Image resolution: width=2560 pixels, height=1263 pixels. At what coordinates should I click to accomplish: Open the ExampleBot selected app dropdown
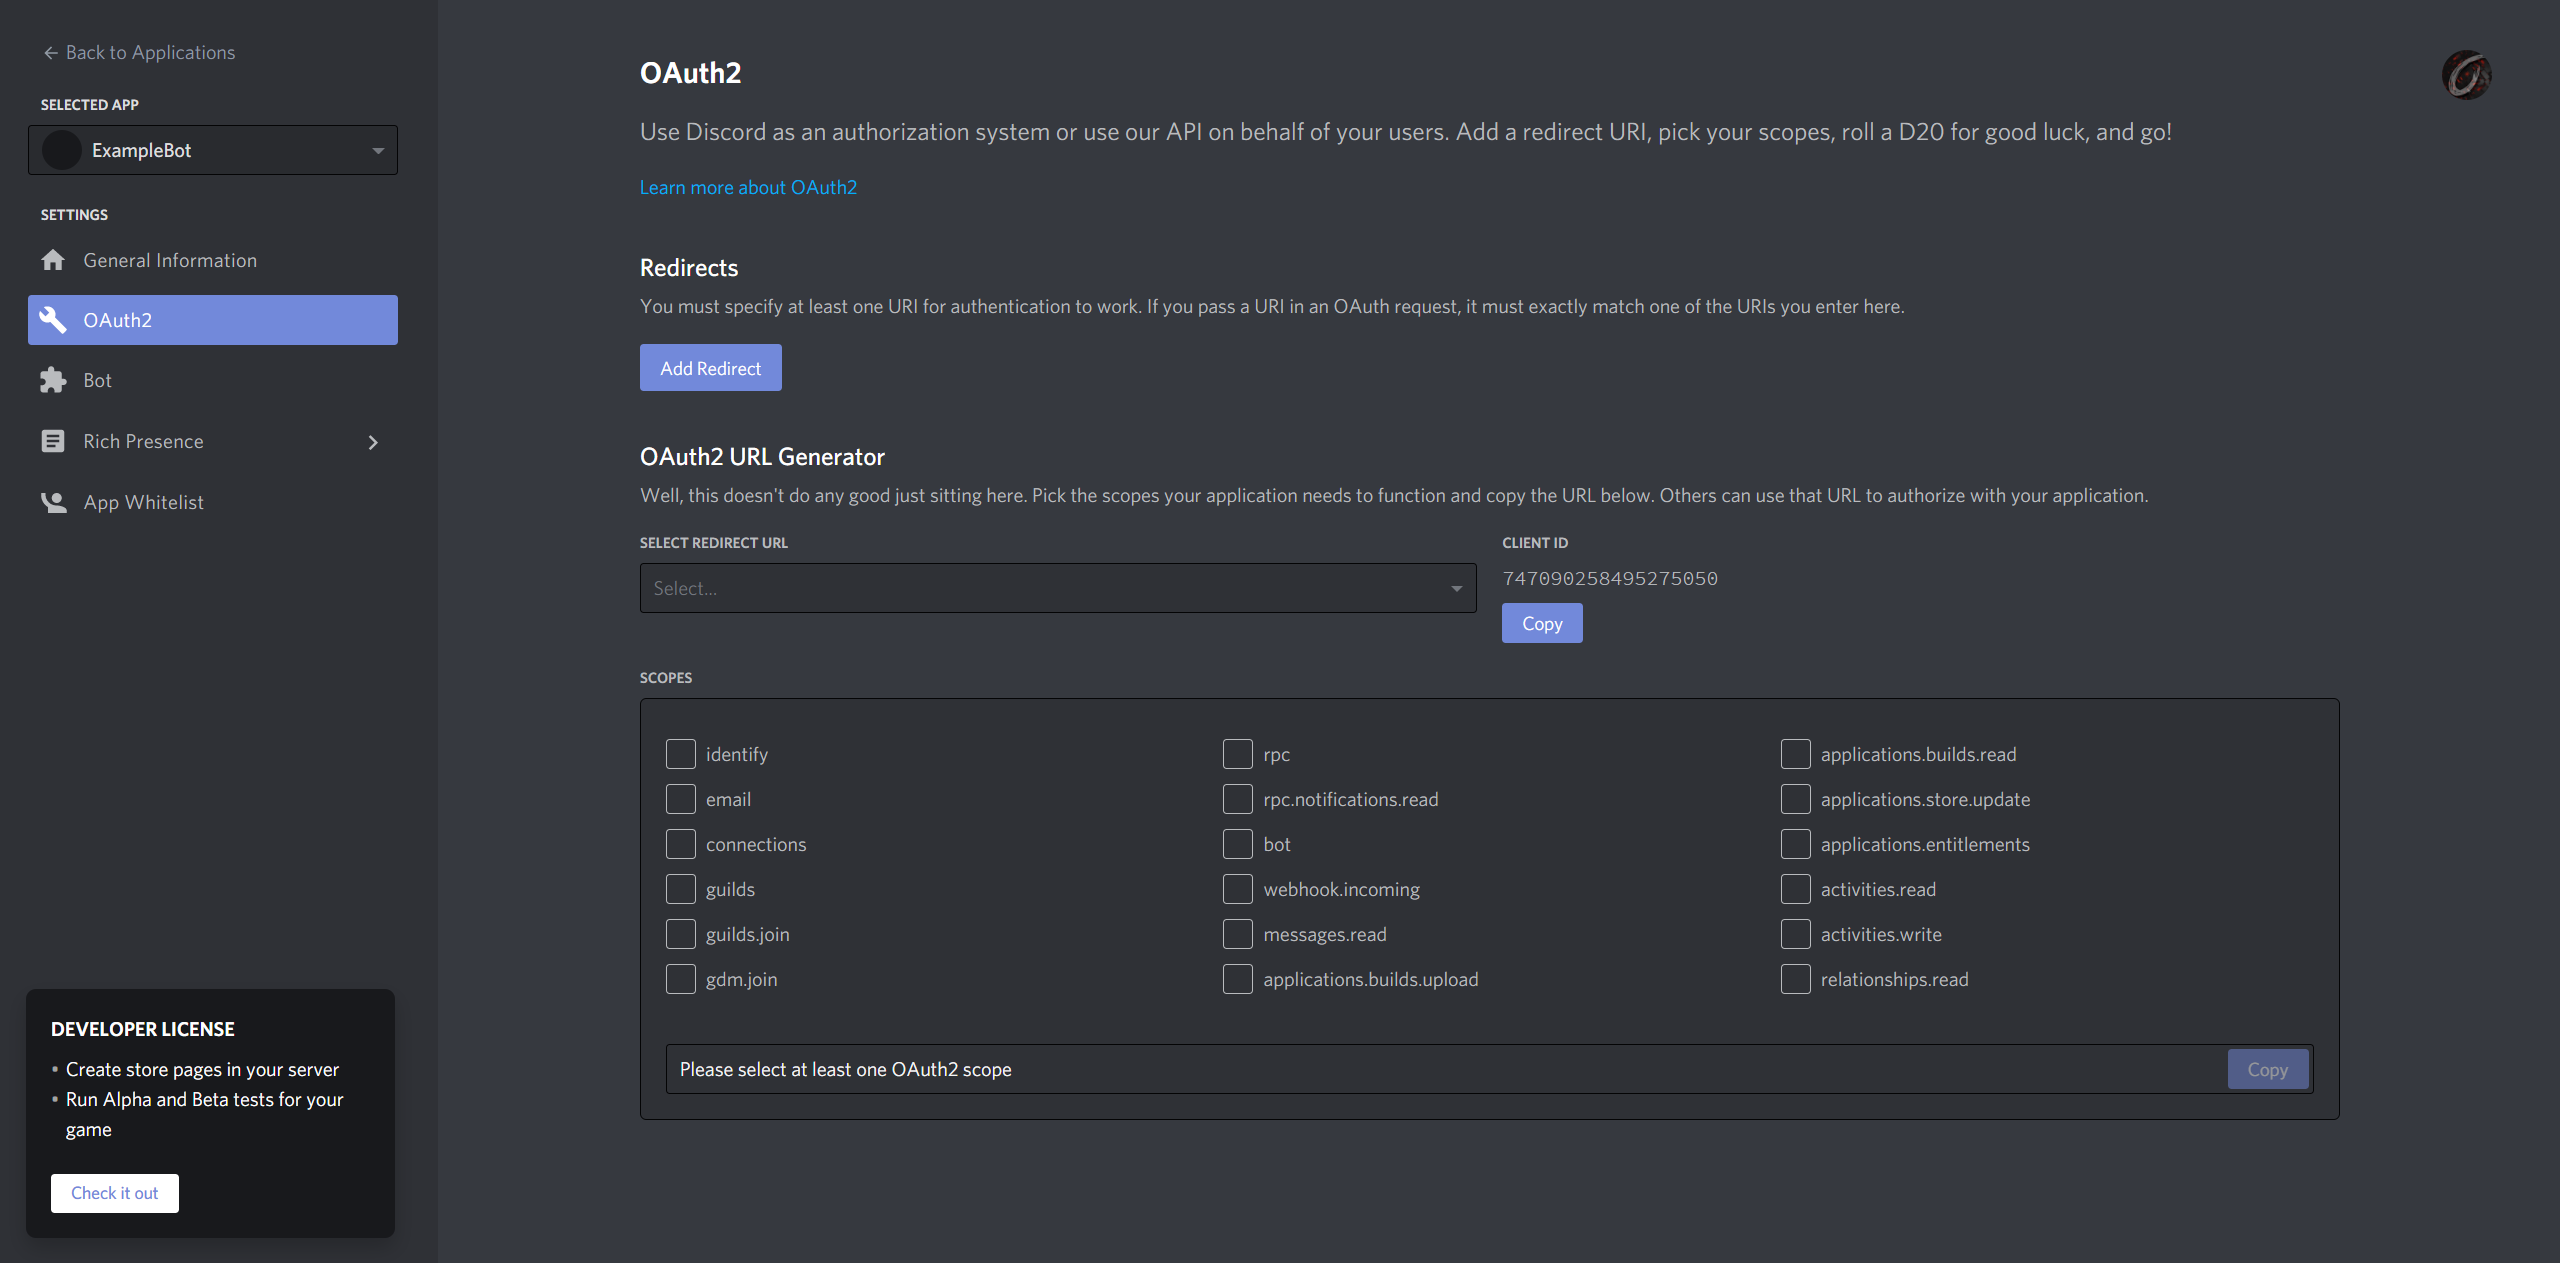tap(377, 150)
